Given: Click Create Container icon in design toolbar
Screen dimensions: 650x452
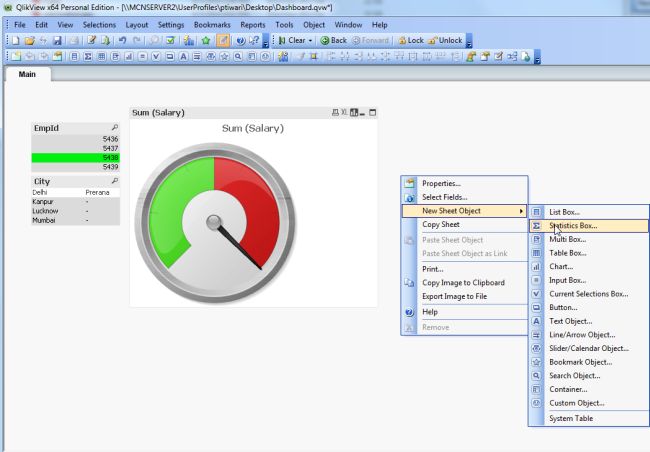Looking at the screenshot, I should (x=252, y=56).
